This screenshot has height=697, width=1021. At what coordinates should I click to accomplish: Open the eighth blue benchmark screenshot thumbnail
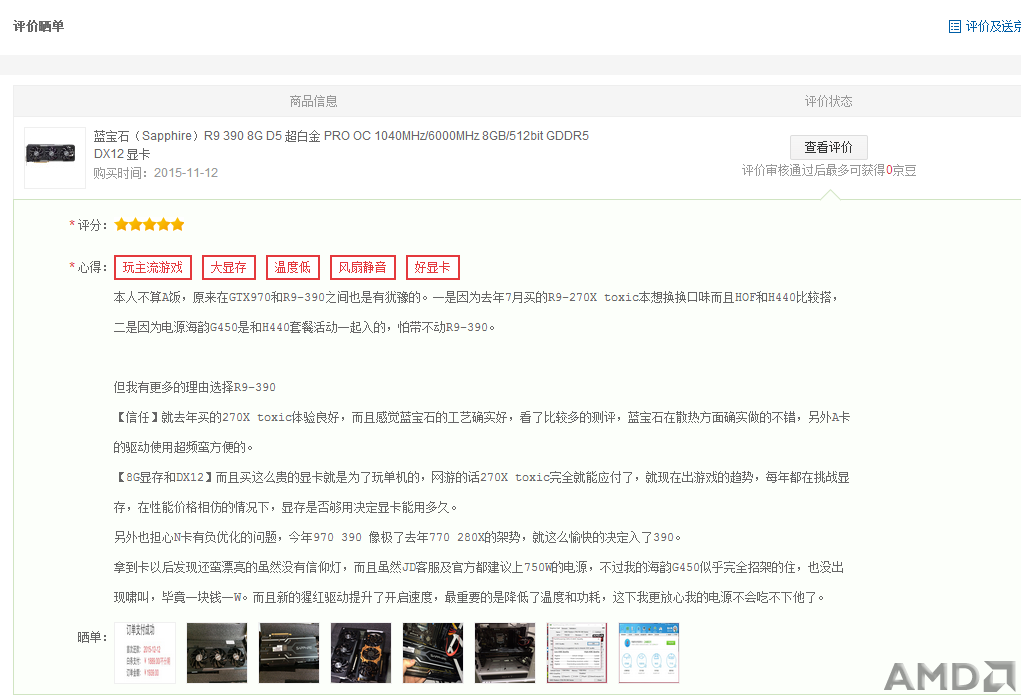click(649, 653)
